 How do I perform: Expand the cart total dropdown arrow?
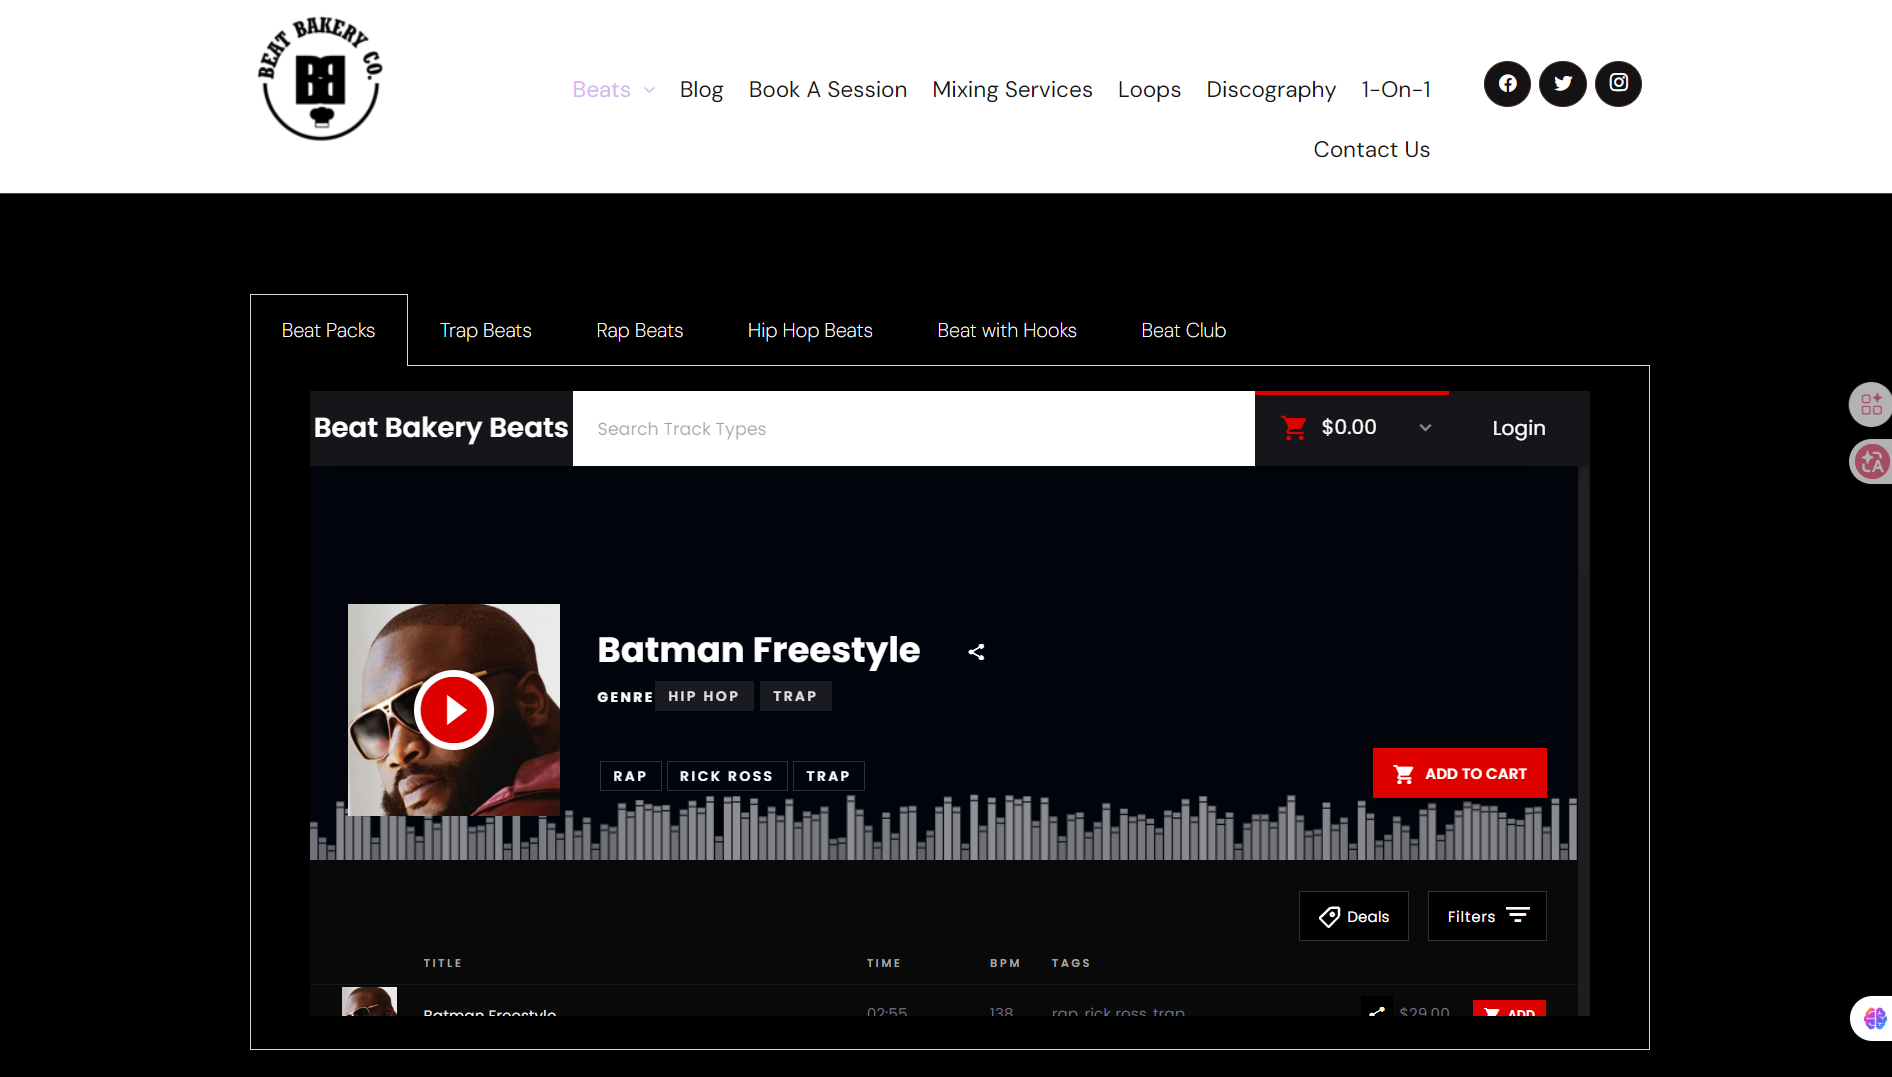pos(1425,428)
